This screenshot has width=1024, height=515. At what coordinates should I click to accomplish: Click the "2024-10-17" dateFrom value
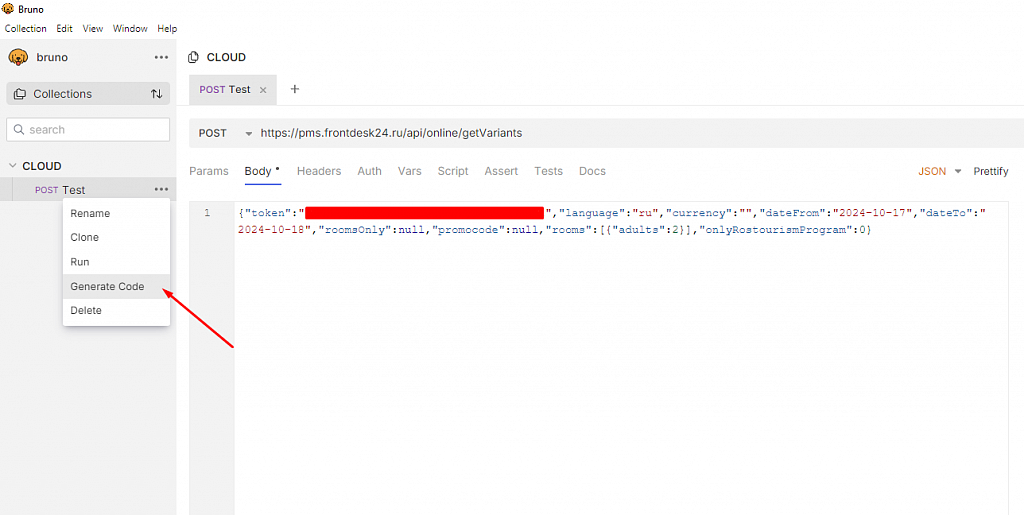(x=871, y=213)
